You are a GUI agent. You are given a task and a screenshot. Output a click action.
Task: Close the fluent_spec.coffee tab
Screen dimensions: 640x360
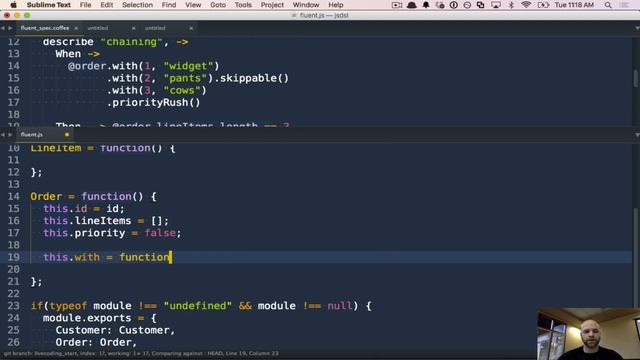point(76,28)
